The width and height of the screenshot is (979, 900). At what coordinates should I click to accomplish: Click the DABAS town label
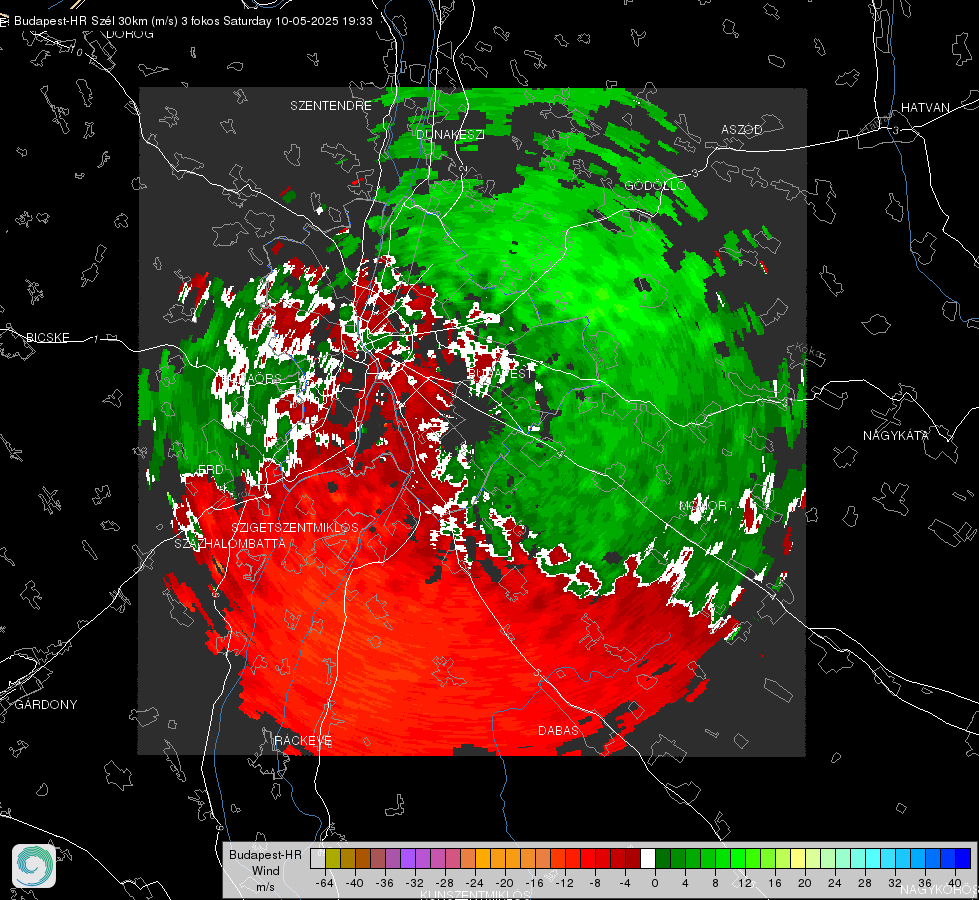558,730
